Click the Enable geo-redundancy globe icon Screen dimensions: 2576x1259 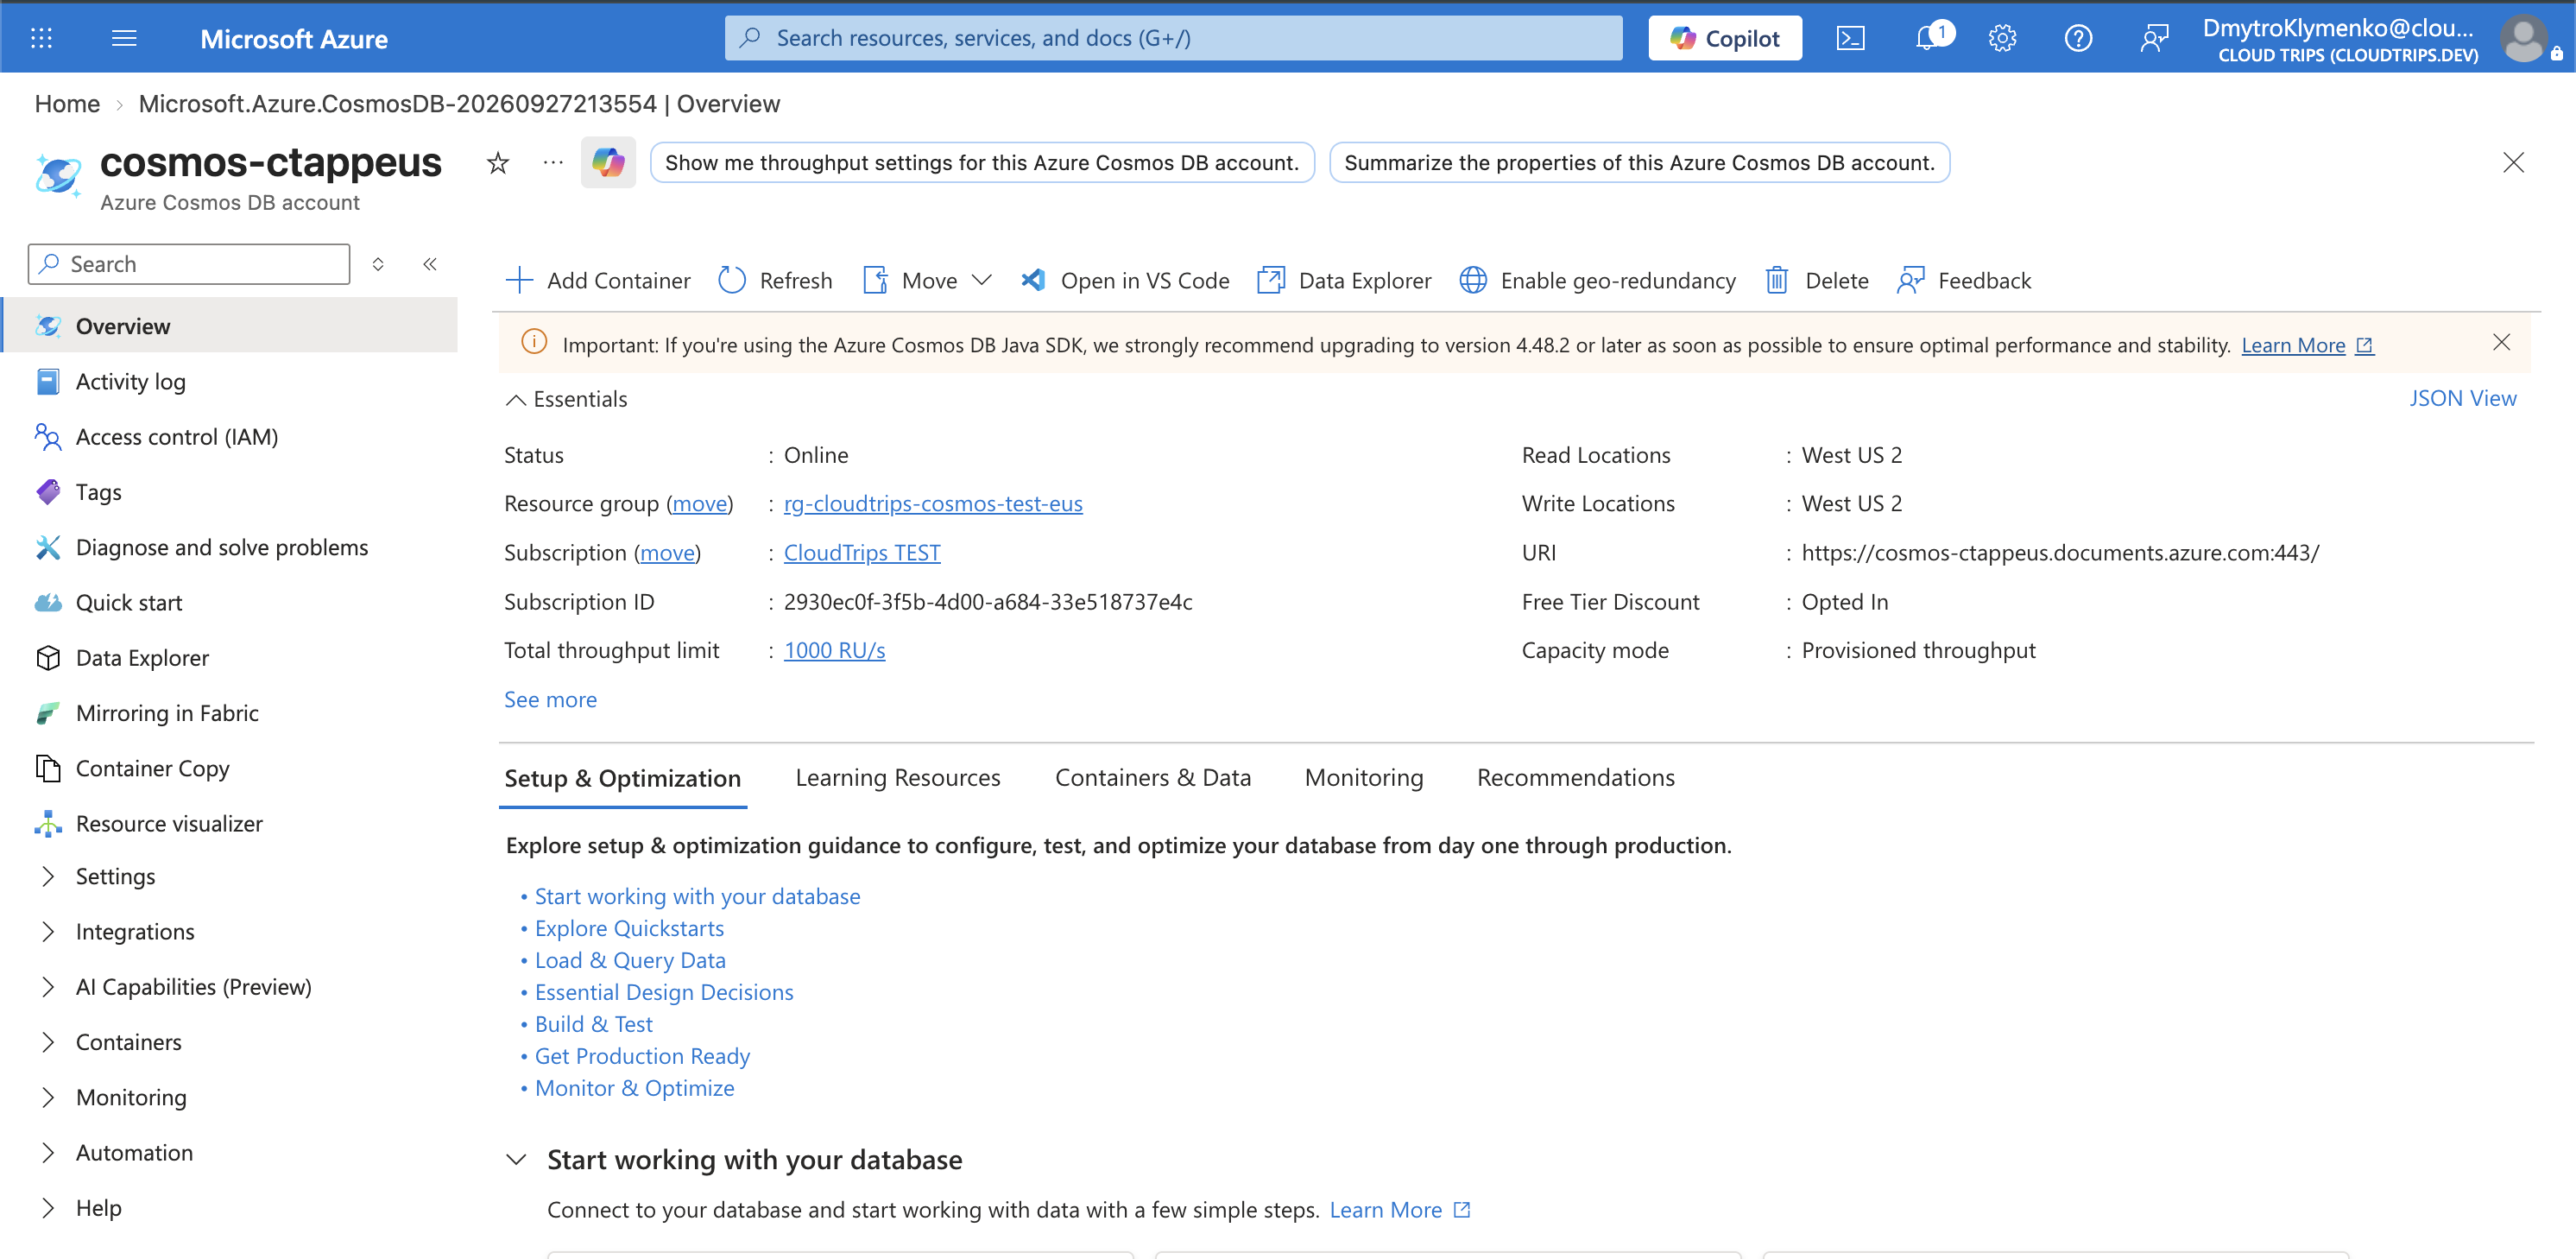point(1473,281)
